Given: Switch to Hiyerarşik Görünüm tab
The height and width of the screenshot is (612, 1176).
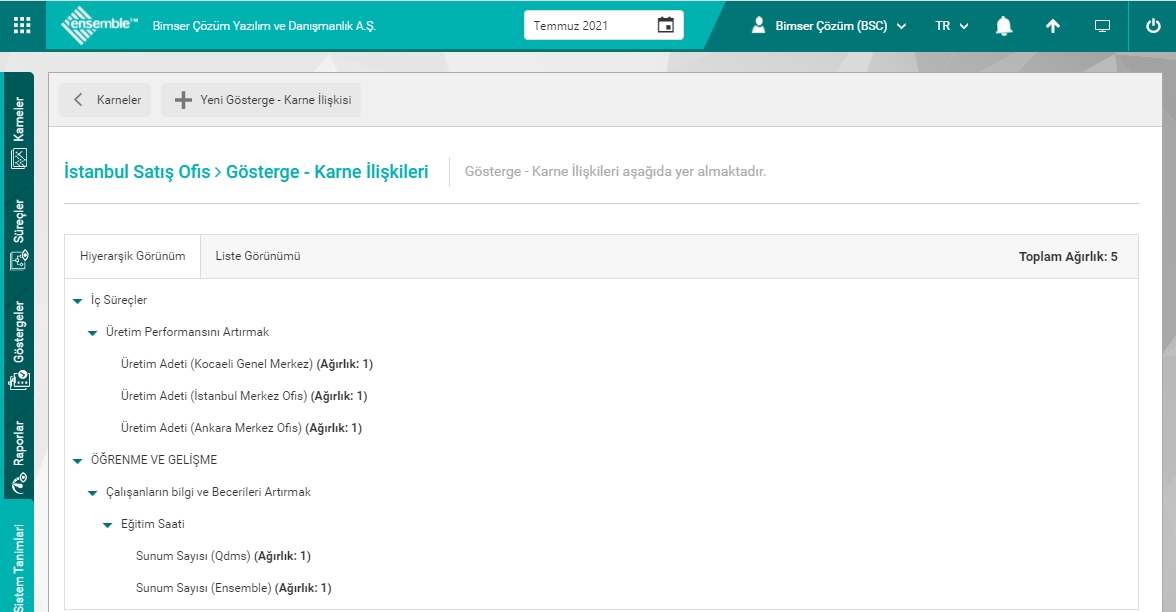Looking at the screenshot, I should click(133, 256).
